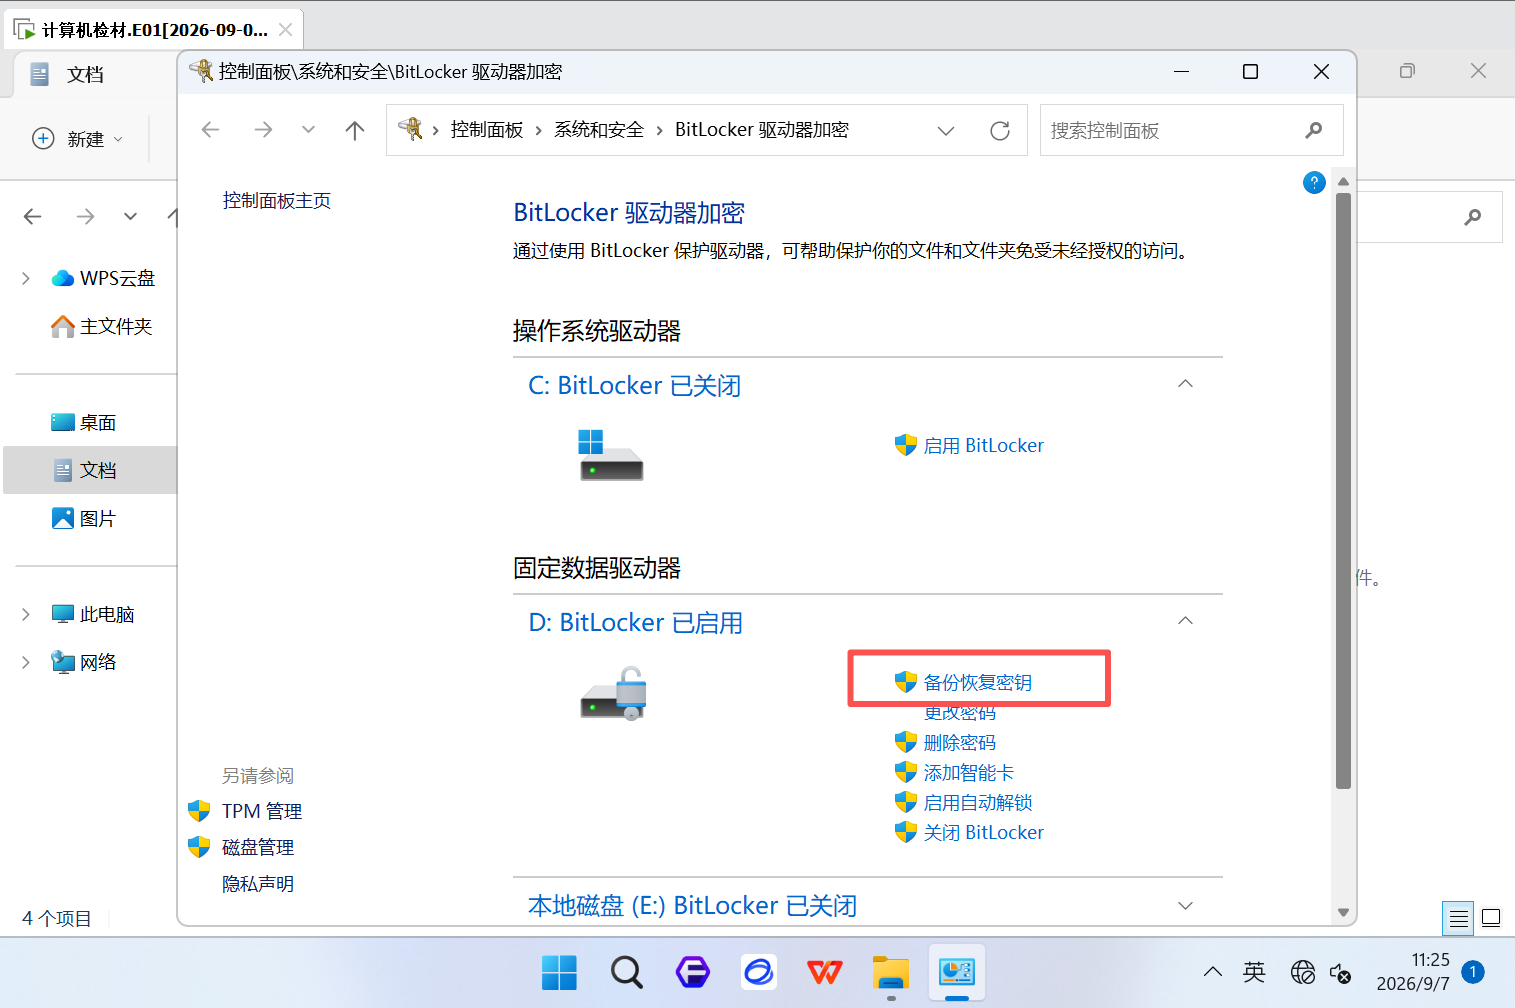Open WPS Office from the taskbar
Screen dimensions: 1515x1008
coord(825,971)
